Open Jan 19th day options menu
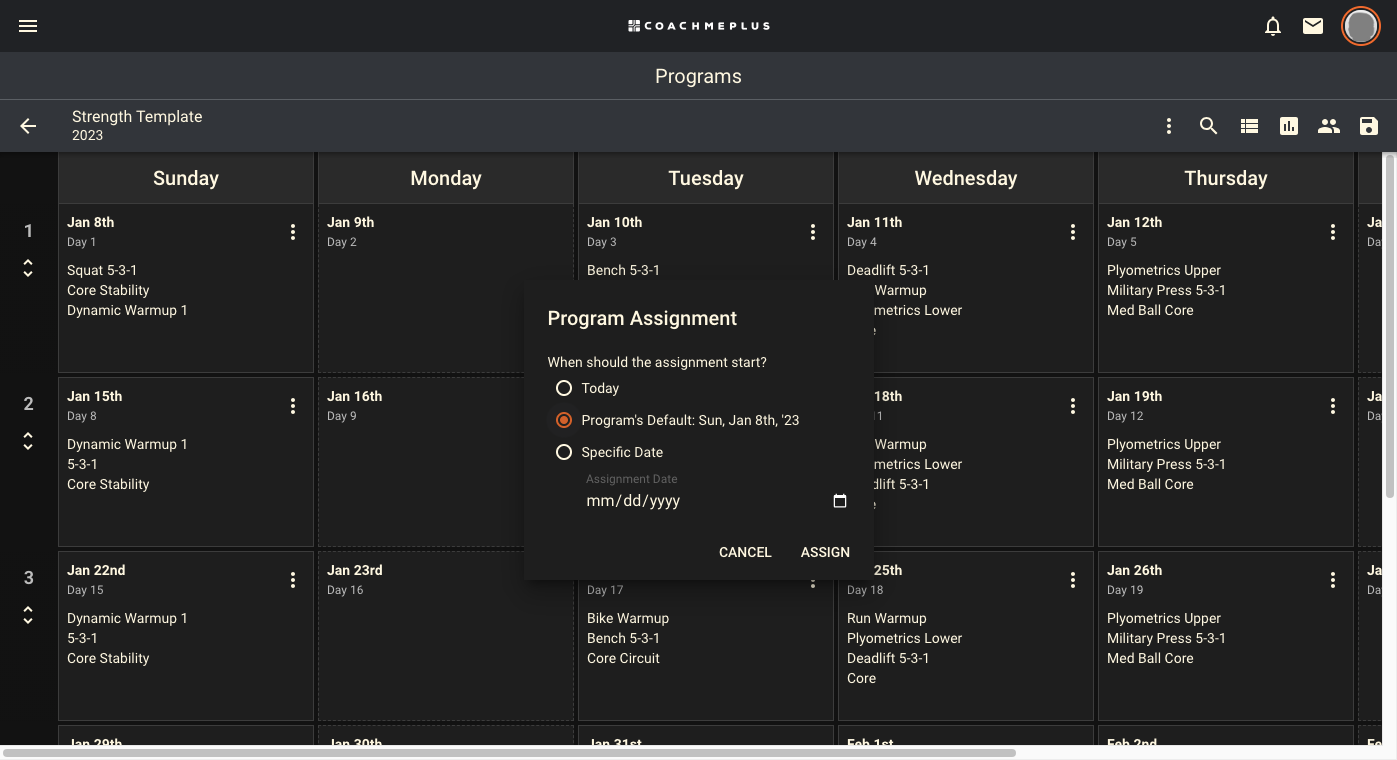Screen dimensions: 1397x760 (1333, 406)
